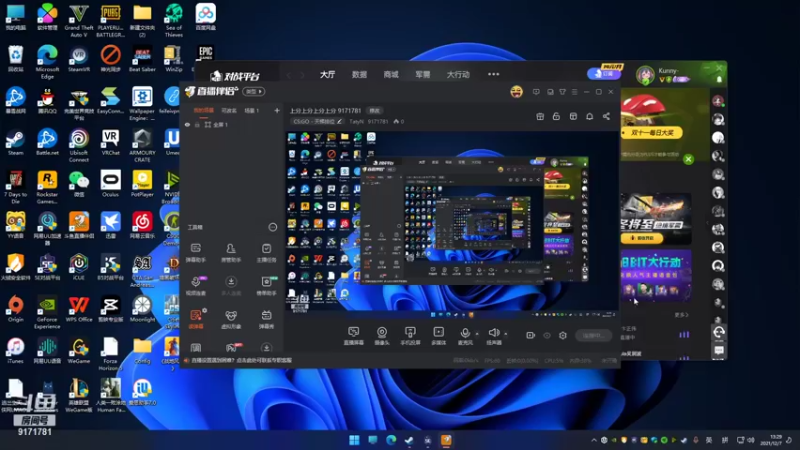Click the 更多 link under the ads
Image resolution: width=800 pixels, height=450 pixels.
click(682, 315)
